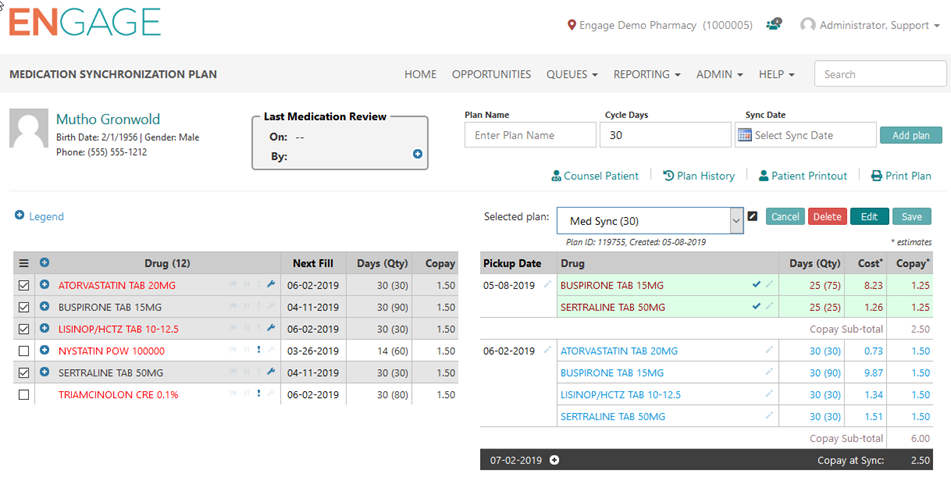Open the Queues menu
This screenshot has height=481, width=951.
572,74
